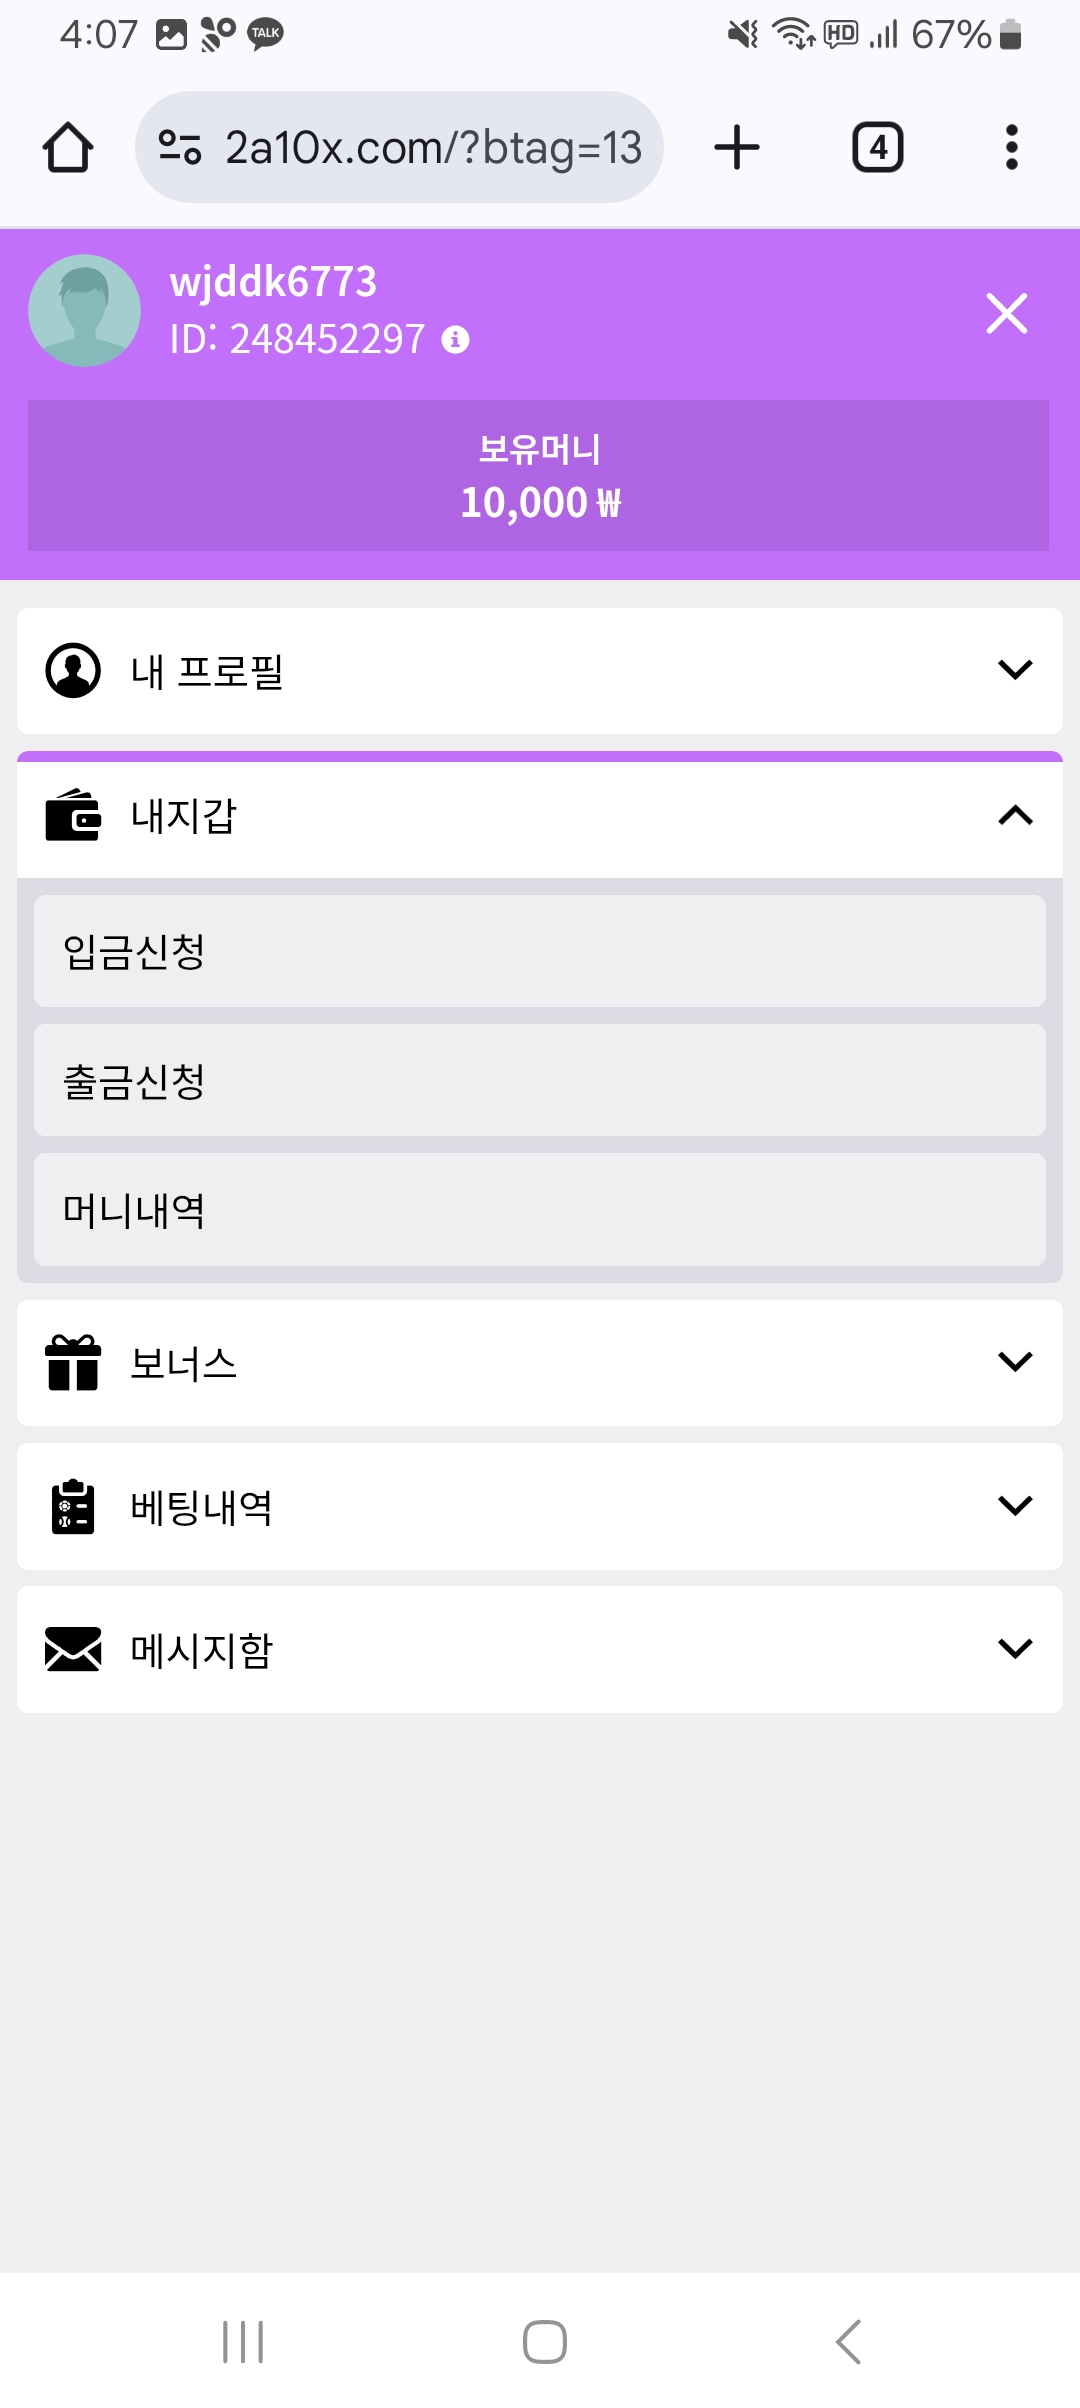Tap the browser home icon
This screenshot has height=2408, width=1080.
[x=68, y=148]
